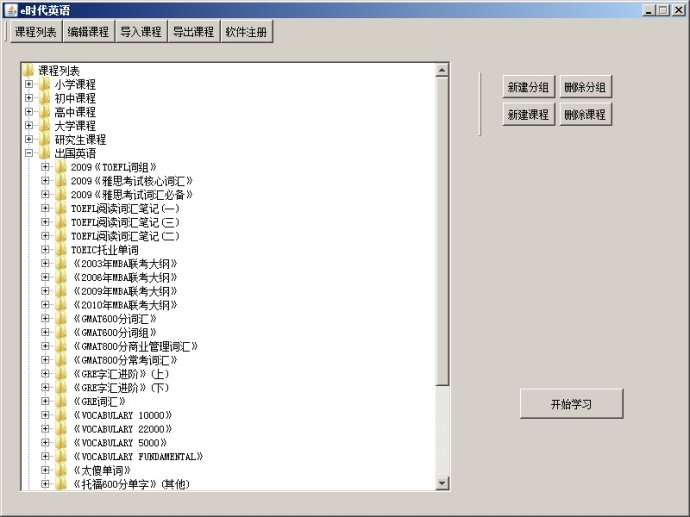Open 软件注册 from the toolbar
690x517 pixels.
(x=246, y=32)
